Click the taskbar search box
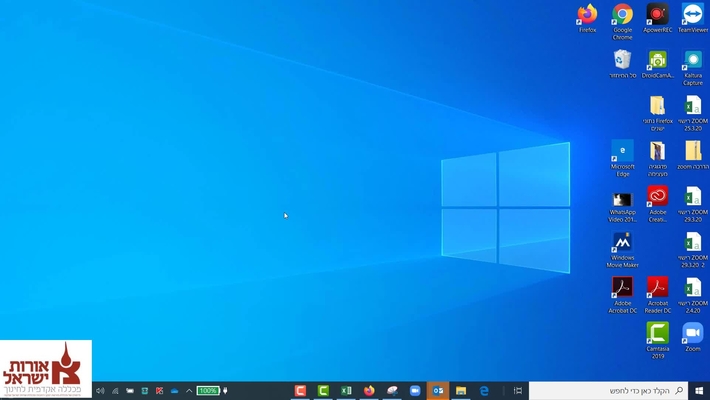The width and height of the screenshot is (710, 400). coord(608,390)
